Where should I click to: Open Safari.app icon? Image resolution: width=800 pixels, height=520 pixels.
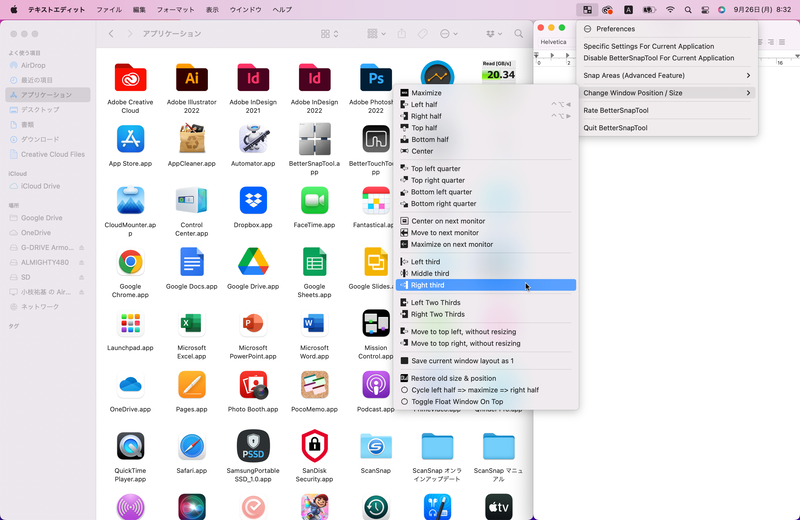tap(192, 446)
